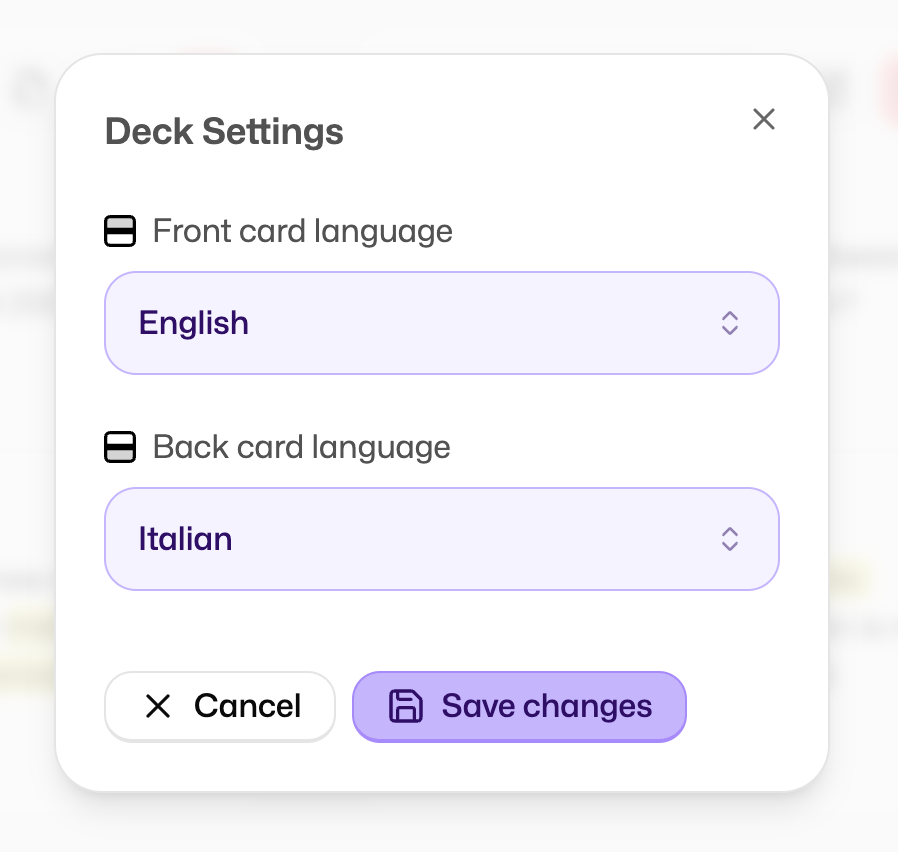The height and width of the screenshot is (852, 898).
Task: Click the X icon inside Cancel button
Action: (x=158, y=706)
